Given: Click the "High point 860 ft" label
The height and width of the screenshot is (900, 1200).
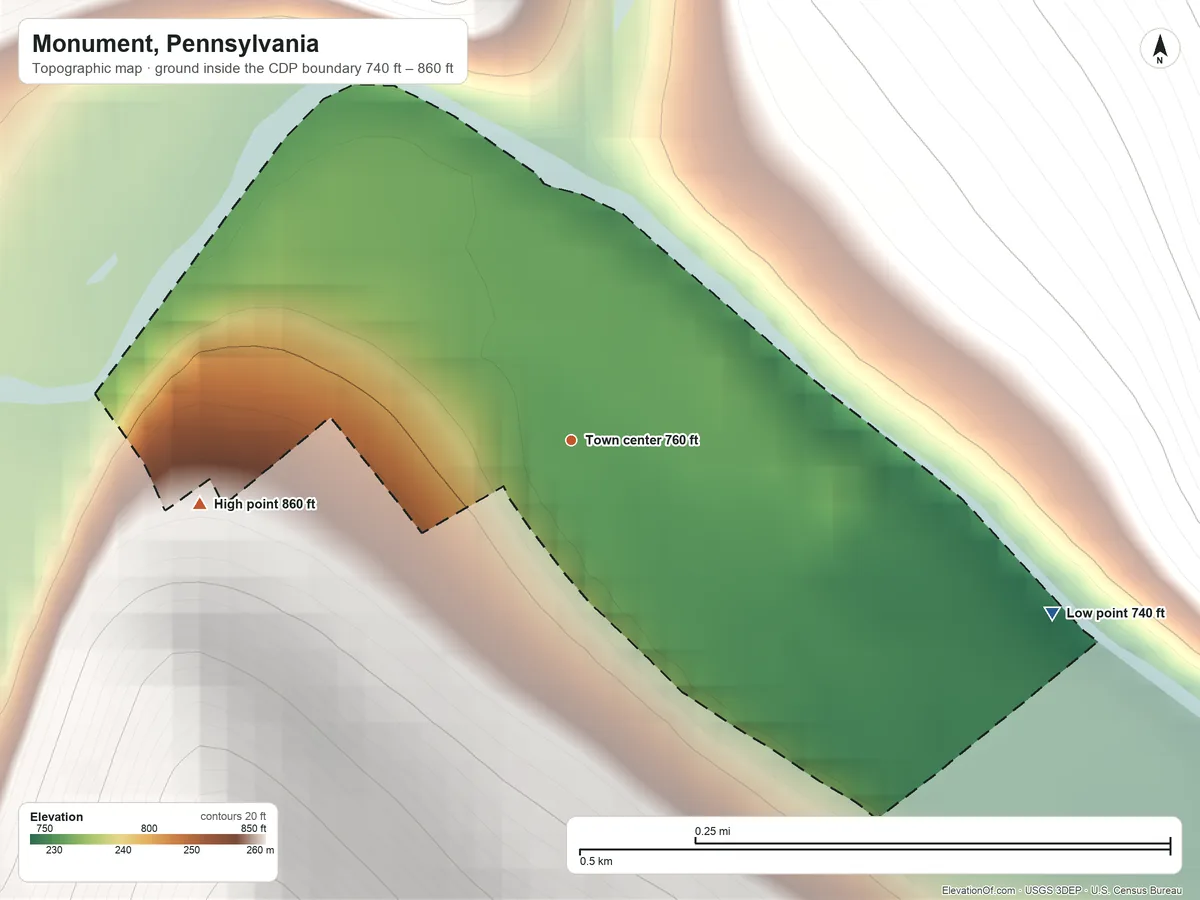Looking at the screenshot, I should [265, 504].
